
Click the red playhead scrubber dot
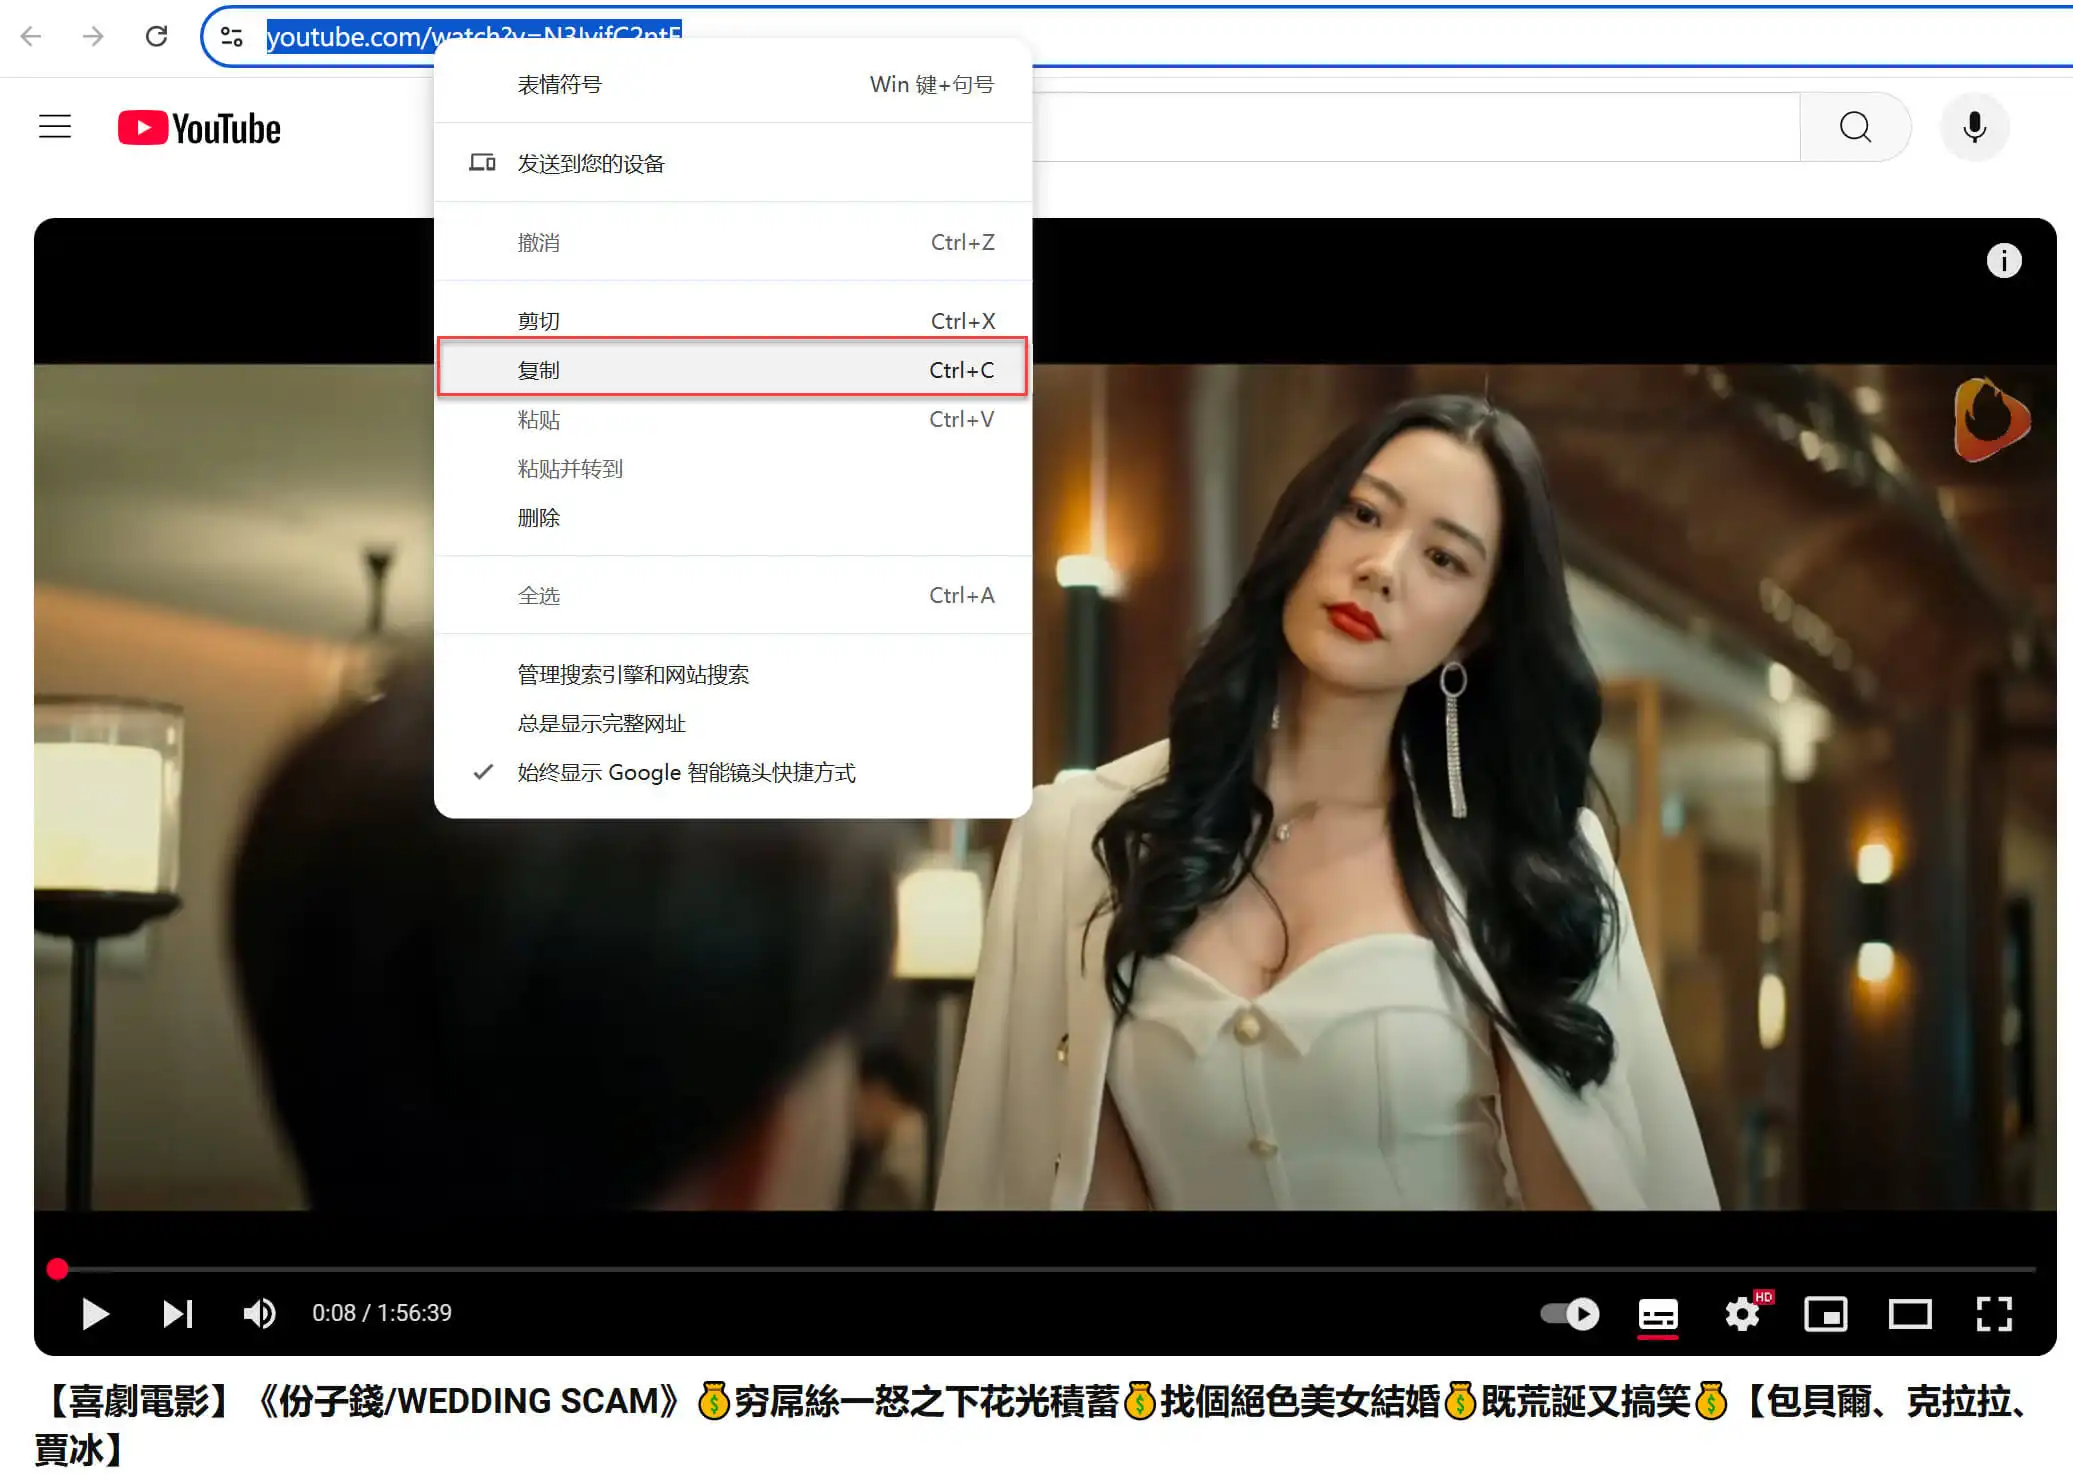coord(57,1269)
